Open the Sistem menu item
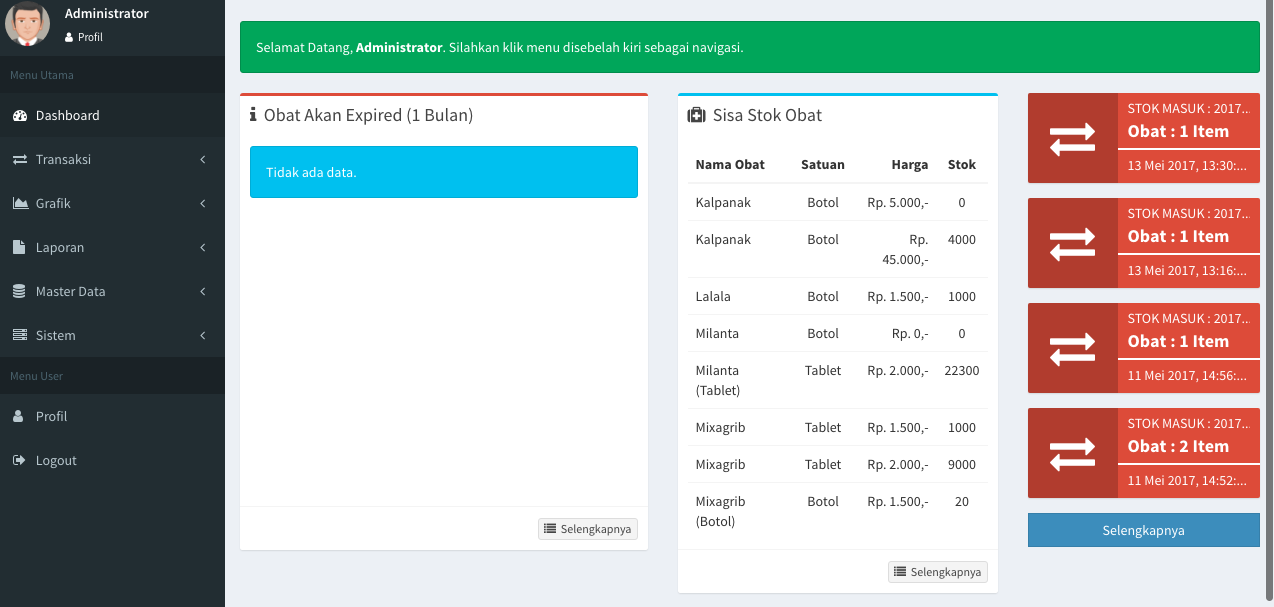This screenshot has height=607, width=1274. coord(56,336)
